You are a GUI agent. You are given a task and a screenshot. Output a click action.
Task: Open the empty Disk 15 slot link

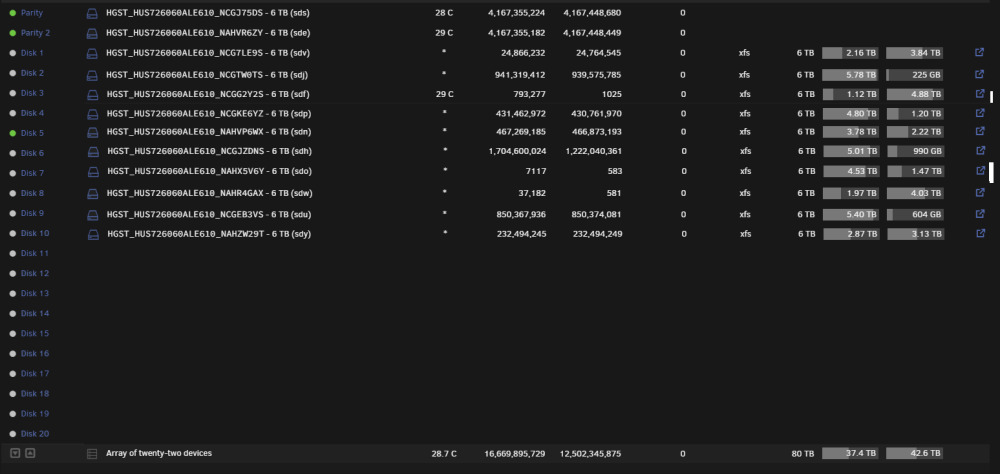click(x=35, y=334)
